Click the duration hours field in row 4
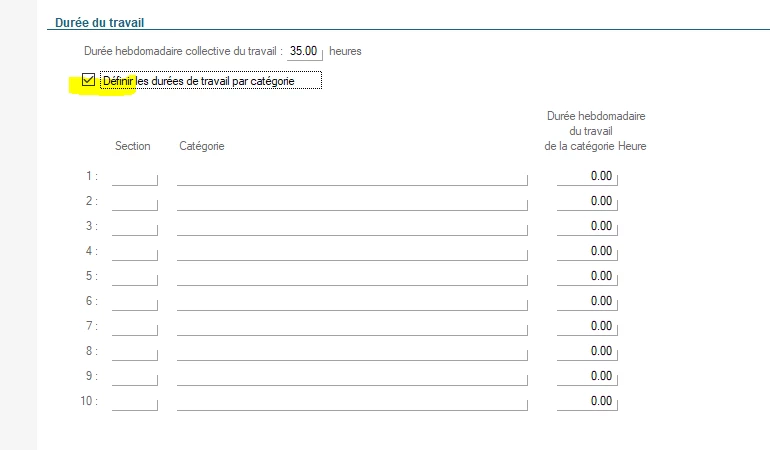The height and width of the screenshot is (450, 770). 587,251
